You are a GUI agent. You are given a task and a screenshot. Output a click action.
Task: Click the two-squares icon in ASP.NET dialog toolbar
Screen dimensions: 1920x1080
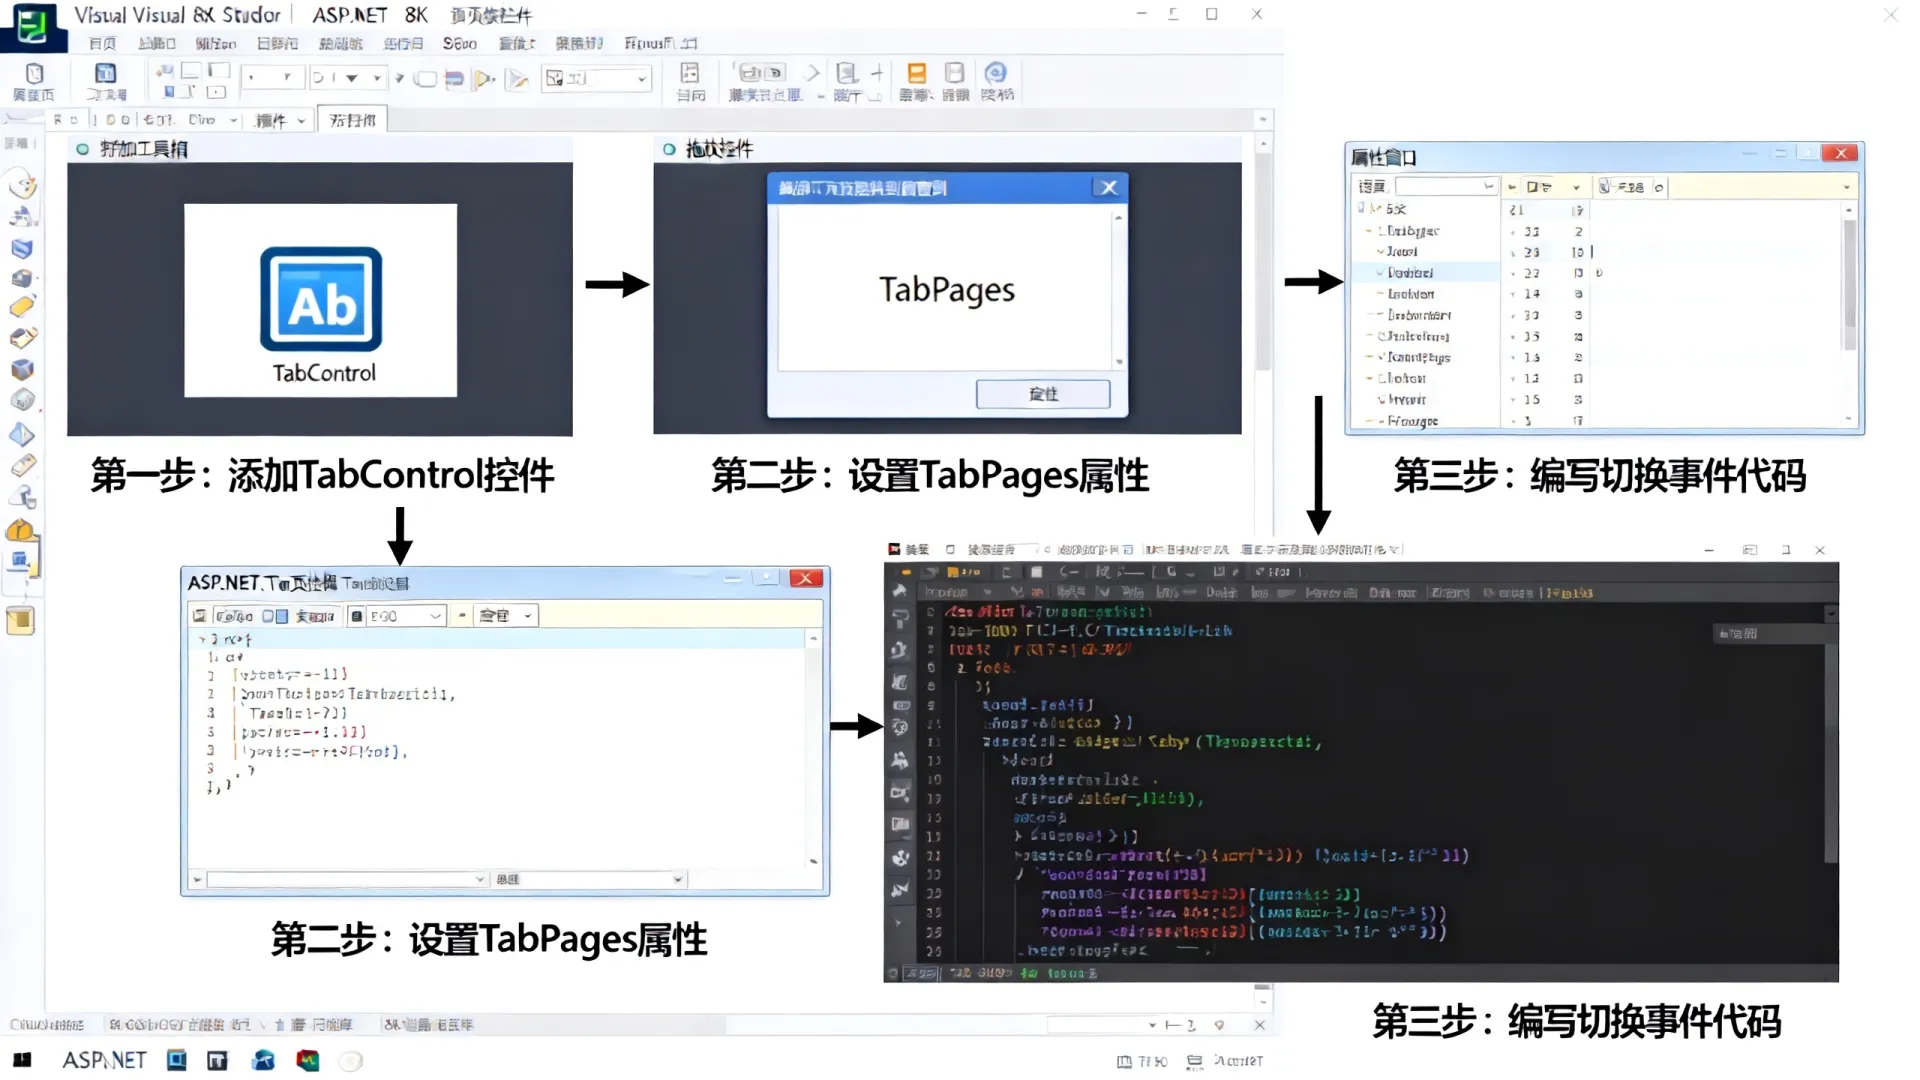pos(275,616)
